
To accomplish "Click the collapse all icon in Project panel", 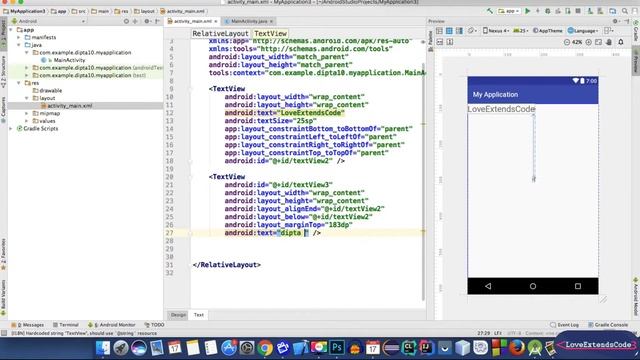I will 135,21.
